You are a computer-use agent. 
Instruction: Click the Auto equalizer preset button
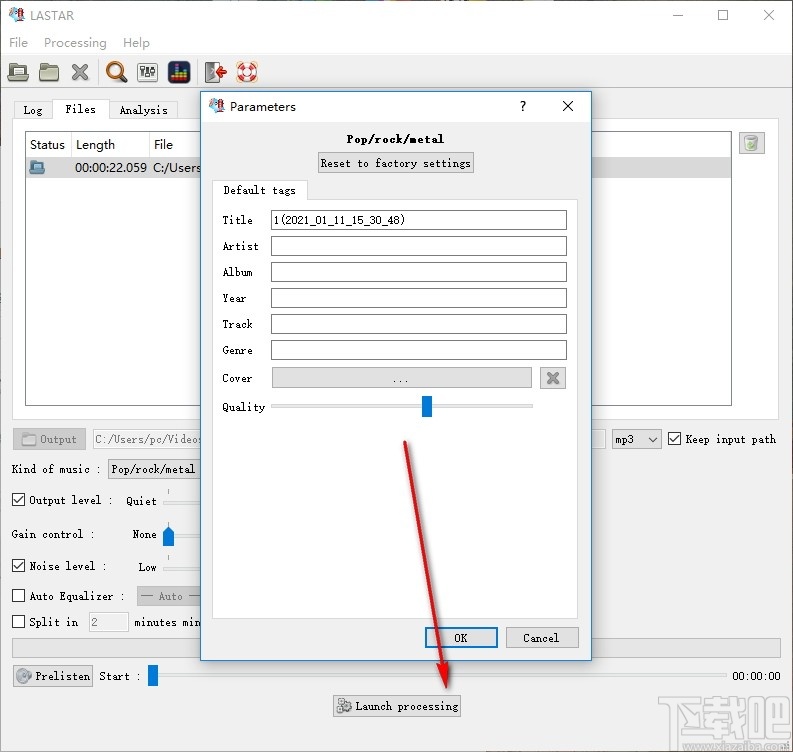tap(169, 596)
